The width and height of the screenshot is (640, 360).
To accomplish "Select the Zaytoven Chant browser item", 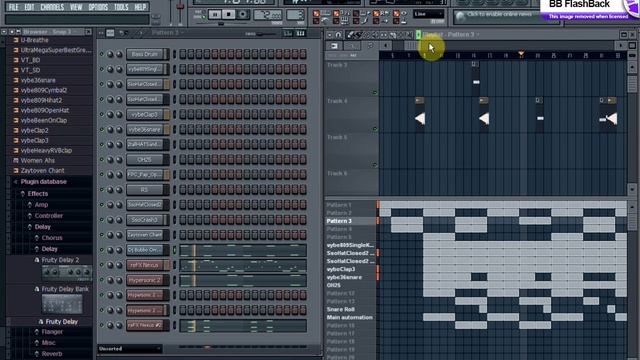I will 42,171.
